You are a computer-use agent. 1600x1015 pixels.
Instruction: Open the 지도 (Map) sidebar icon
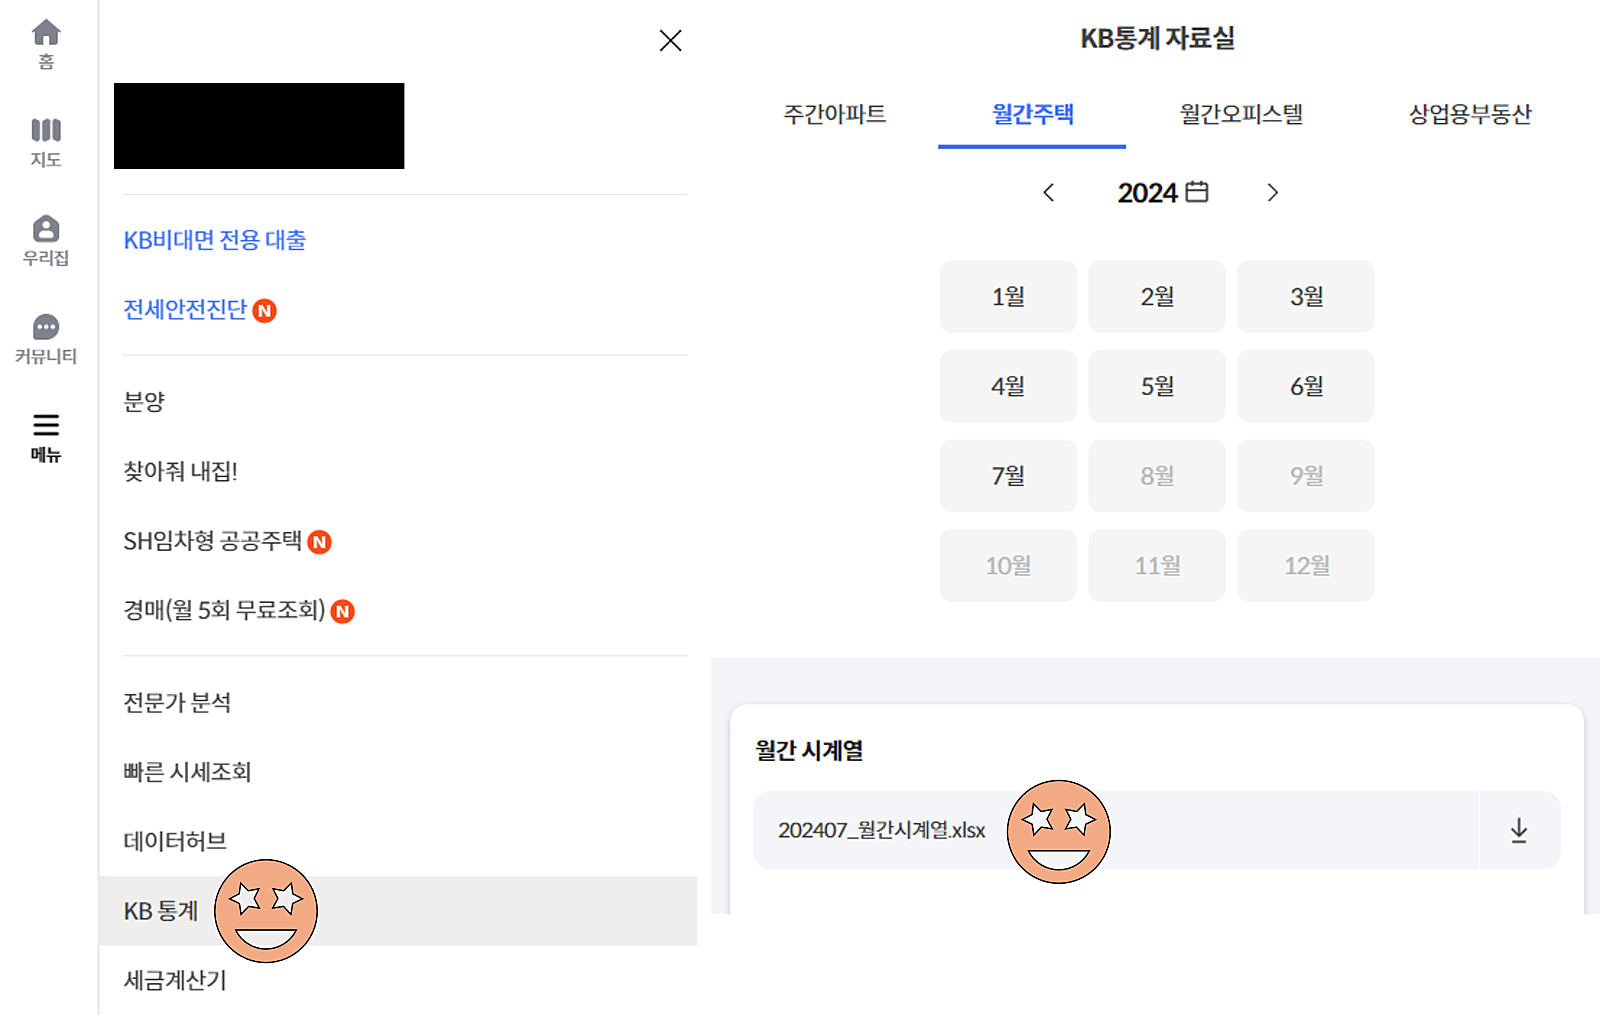(x=46, y=142)
